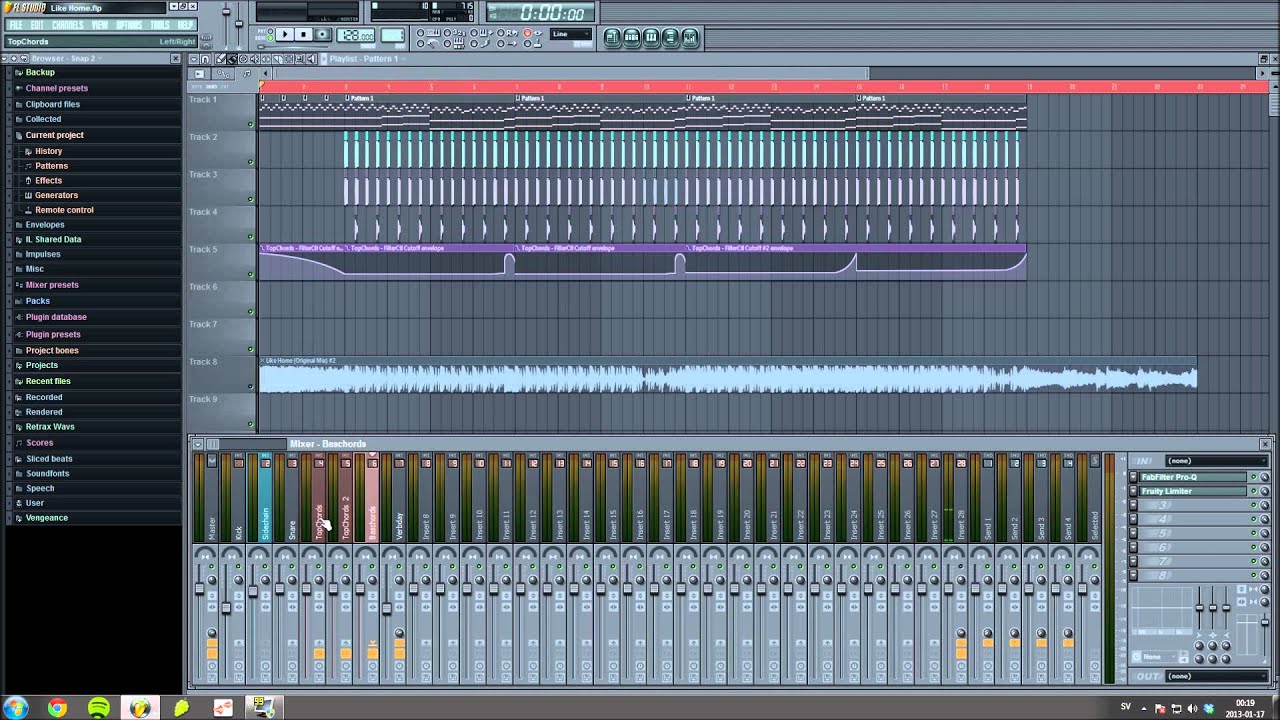Image resolution: width=1280 pixels, height=720 pixels.
Task: Open the Step Sequencer shortcut icon
Action: coord(632,37)
